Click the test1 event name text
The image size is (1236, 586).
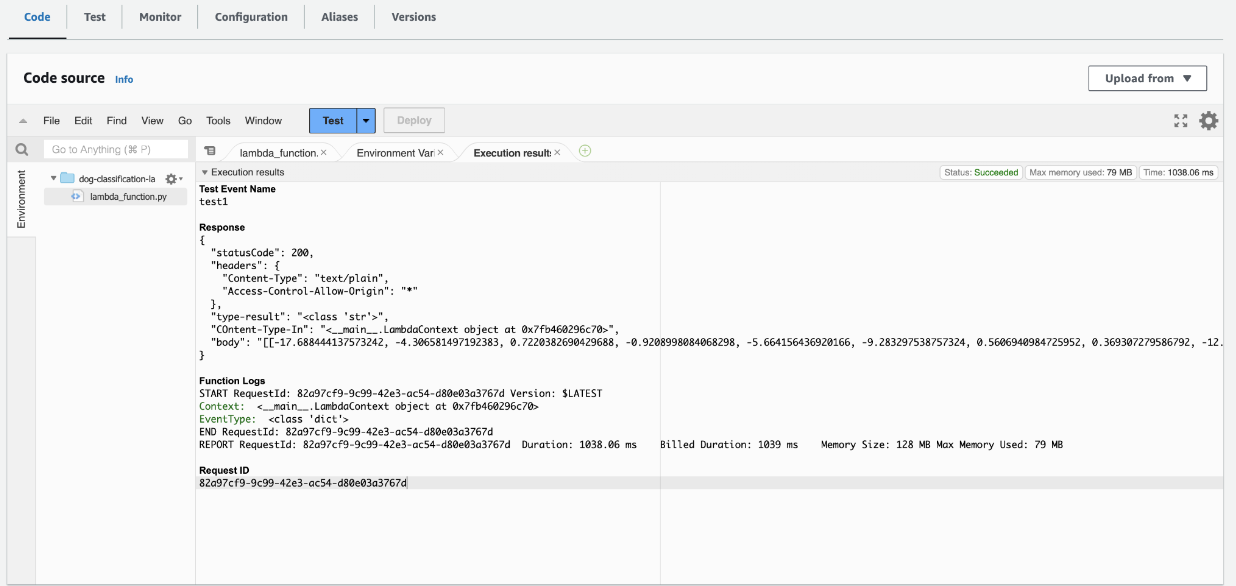click(212, 202)
